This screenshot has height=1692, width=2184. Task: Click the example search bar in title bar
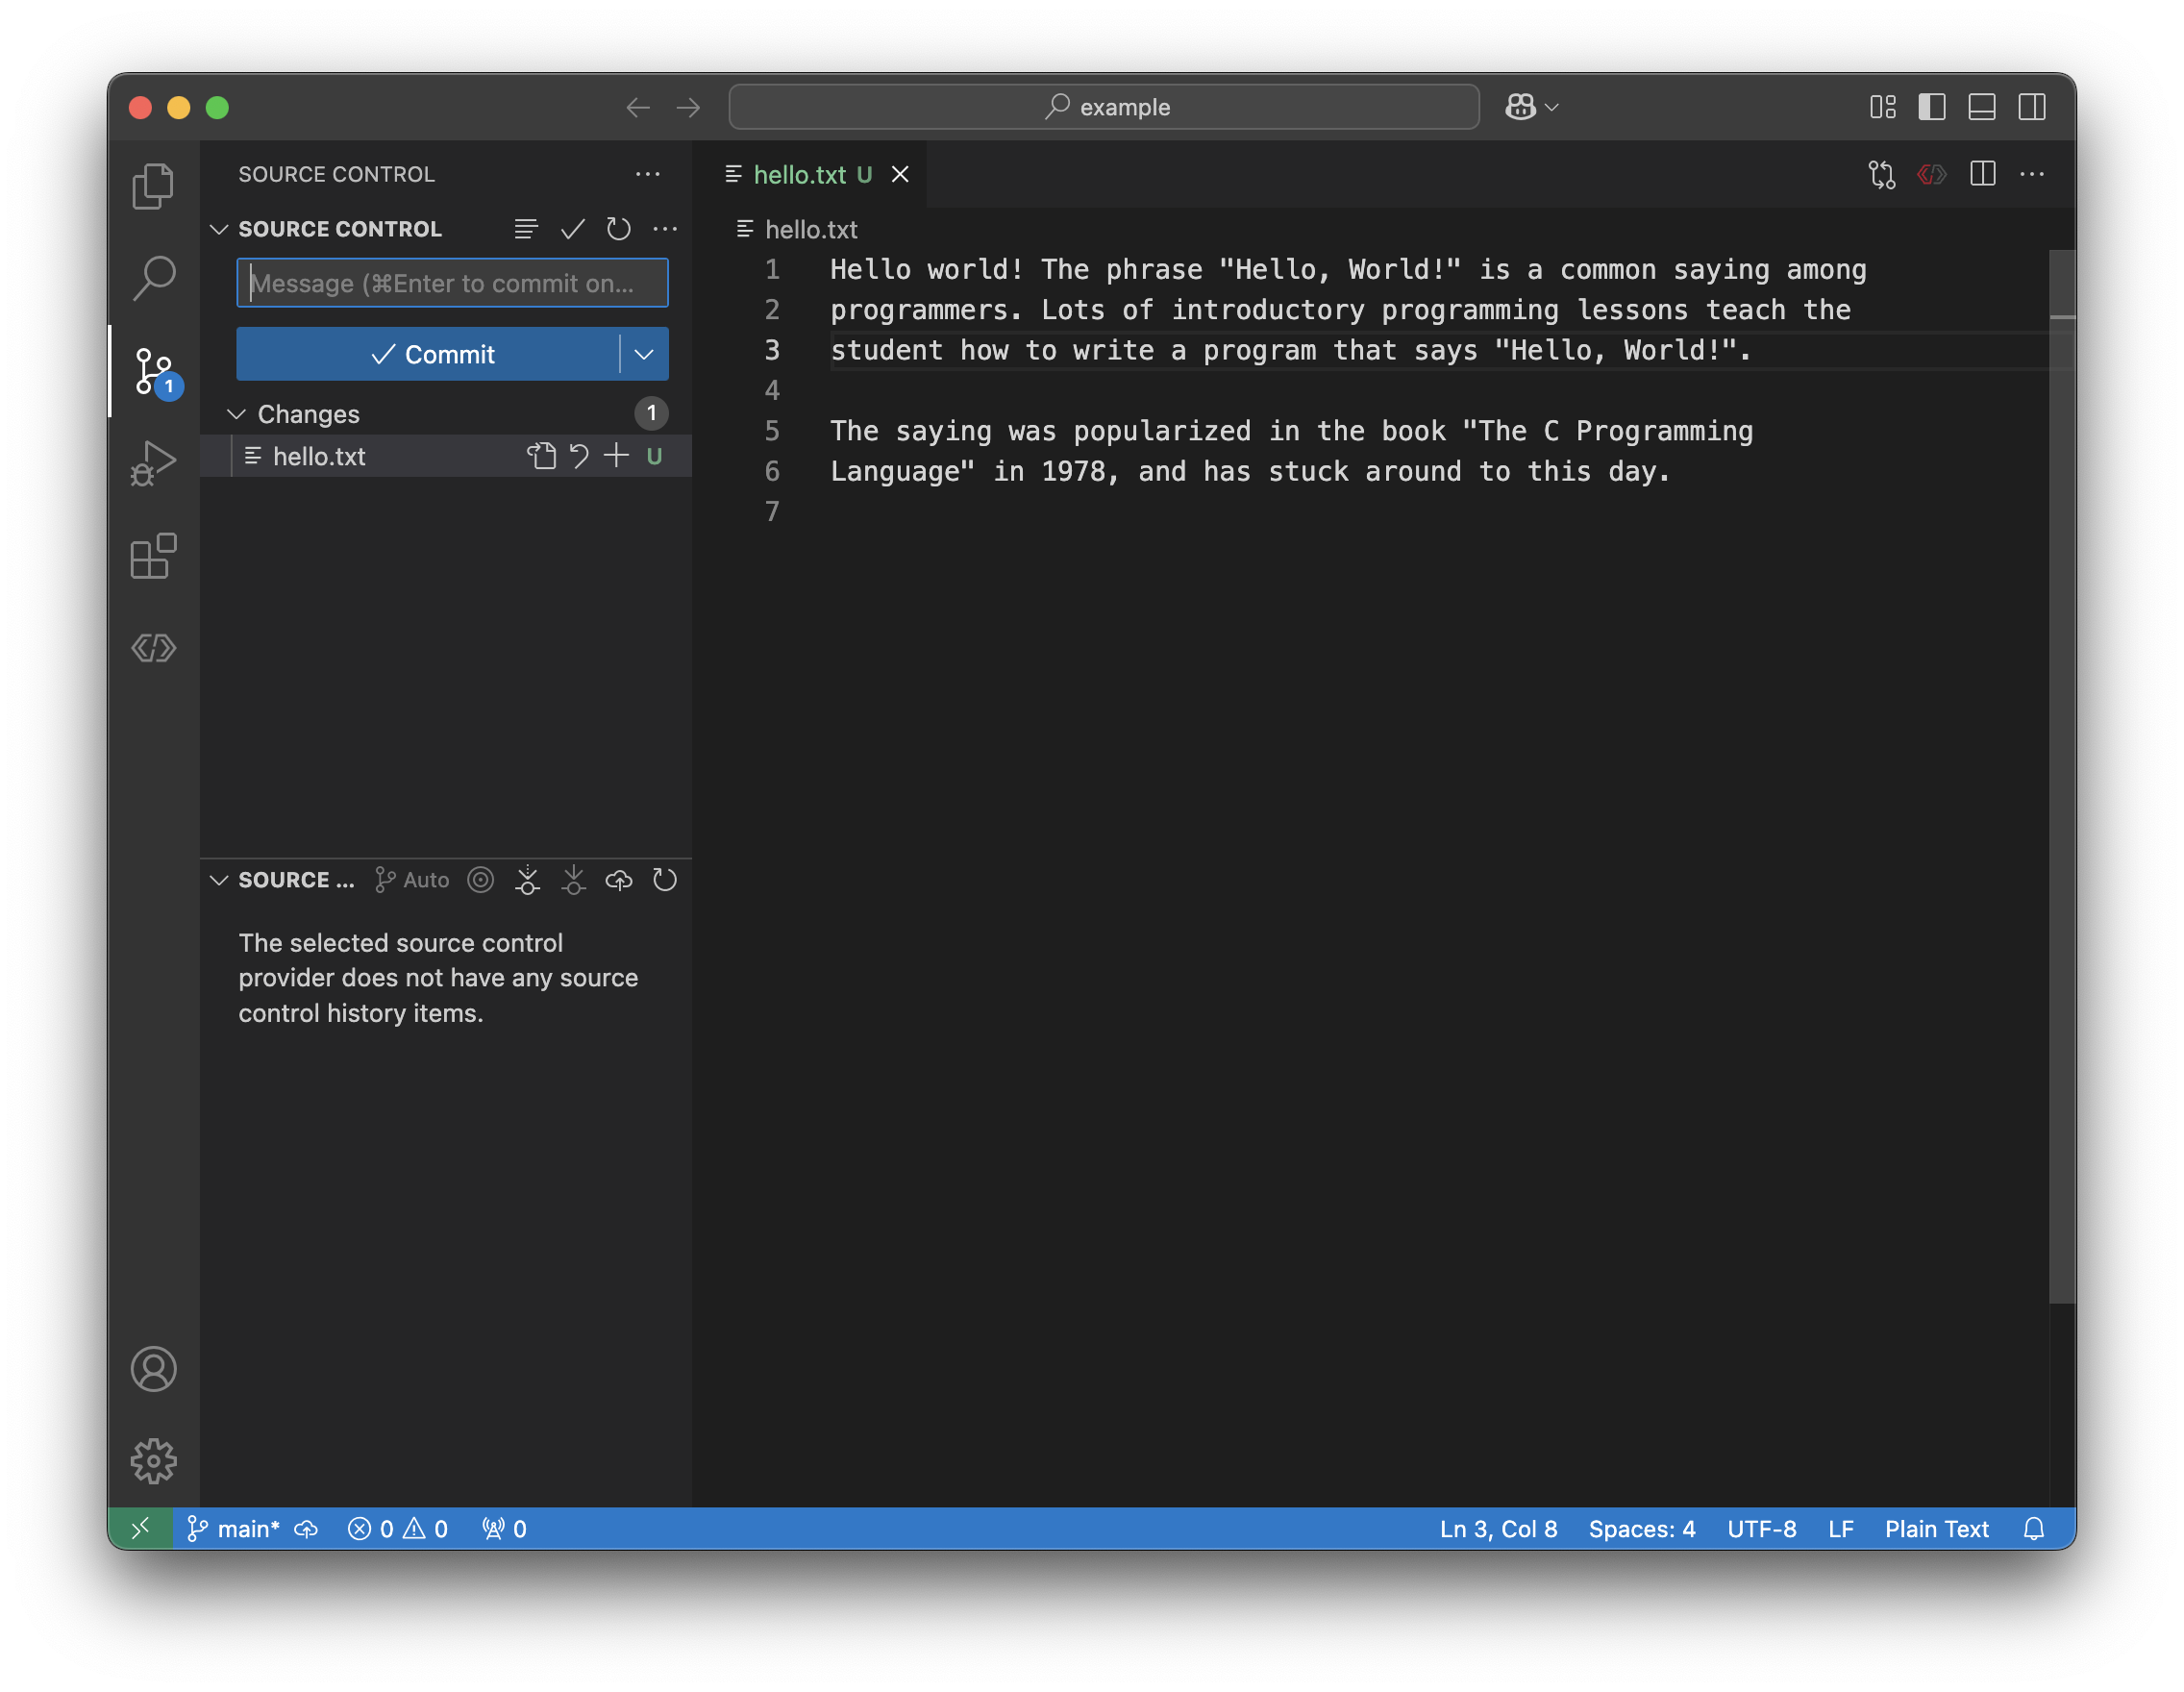(1104, 107)
